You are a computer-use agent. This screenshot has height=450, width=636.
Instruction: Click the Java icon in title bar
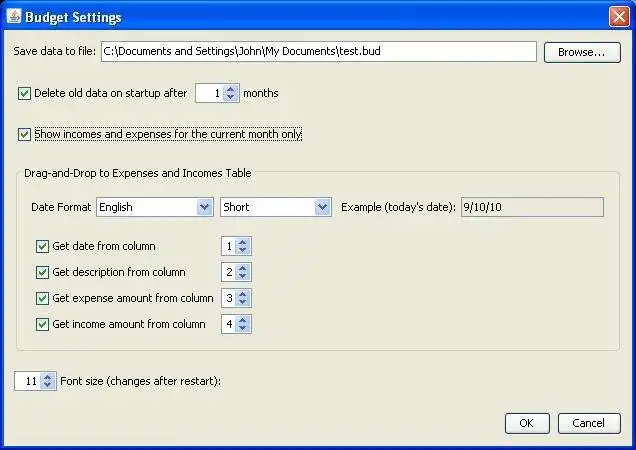point(13,17)
